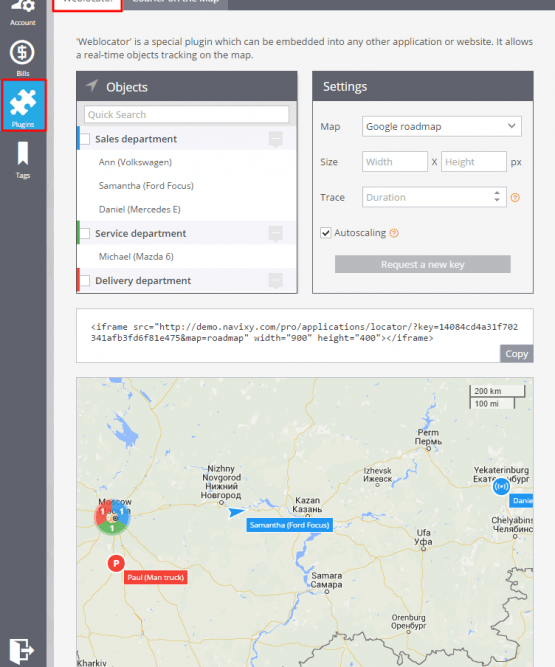The image size is (555, 667).
Task: Click the Autoscaling help question icon
Action: [x=394, y=233]
